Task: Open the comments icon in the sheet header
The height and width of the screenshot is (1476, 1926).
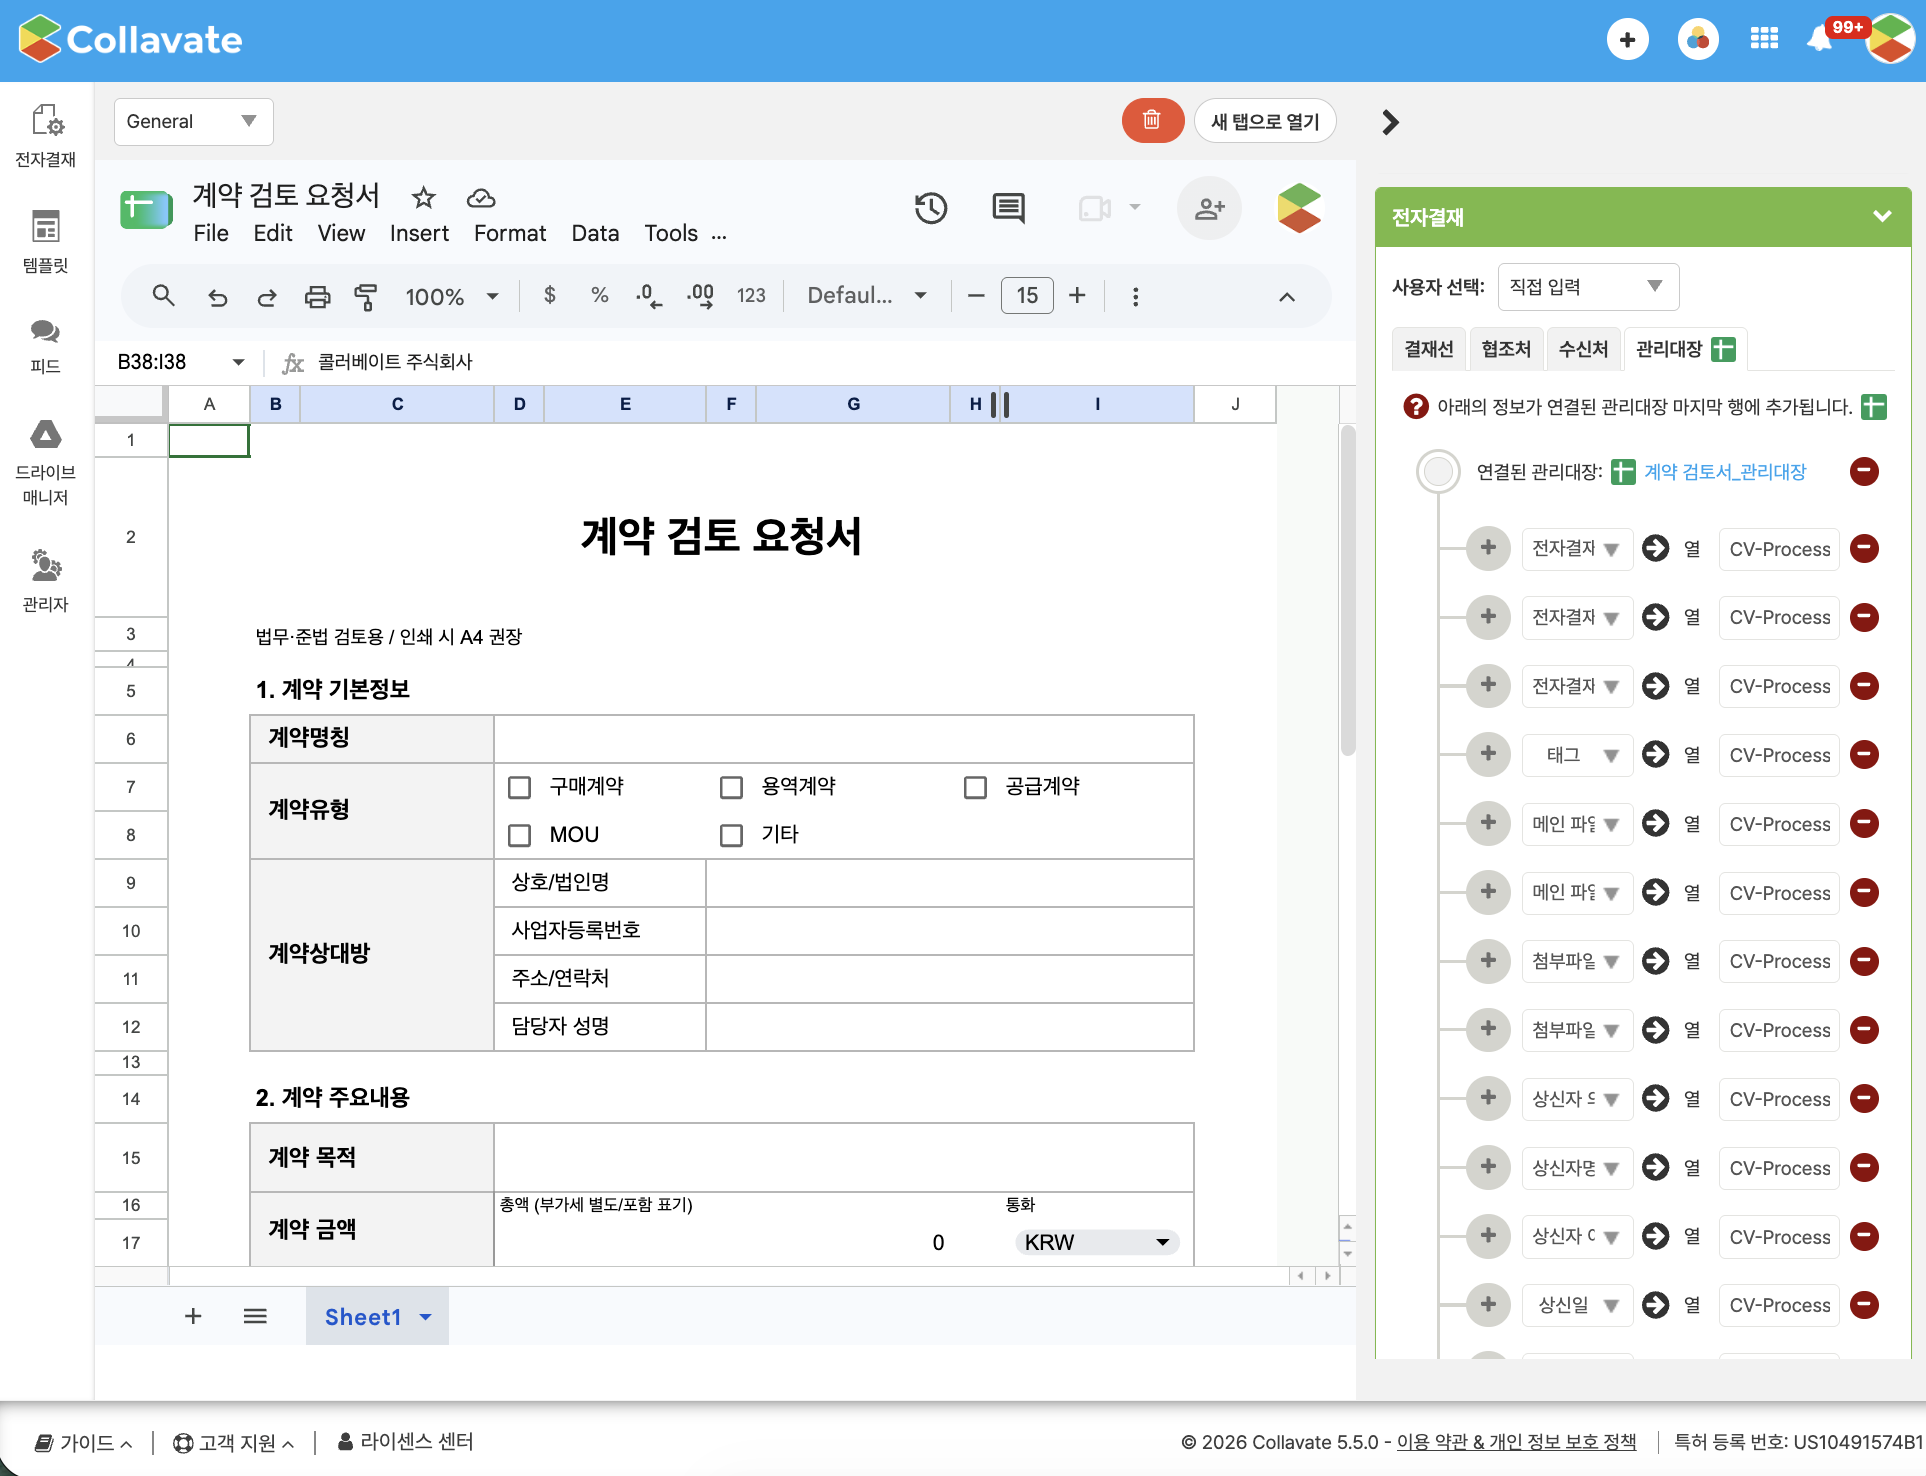Action: tap(1008, 208)
